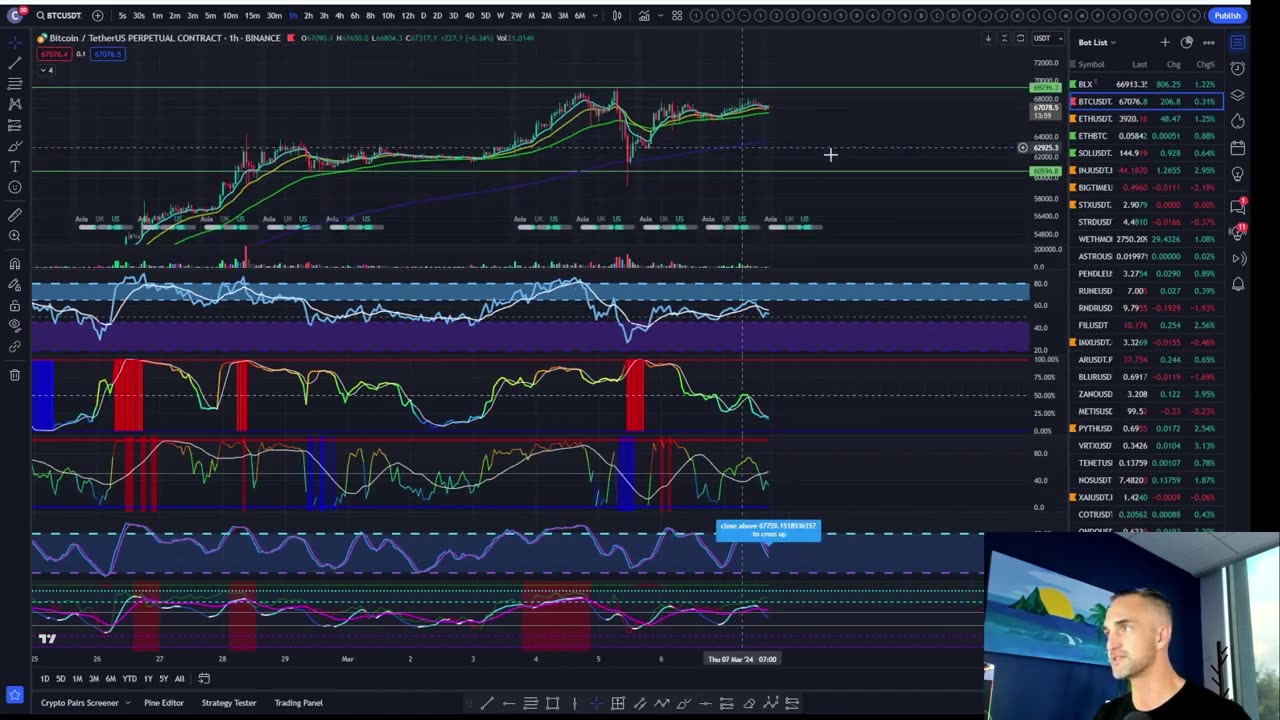This screenshot has height=720, width=1280.
Task: Open the go to date calendar icon
Action: (x=204, y=679)
